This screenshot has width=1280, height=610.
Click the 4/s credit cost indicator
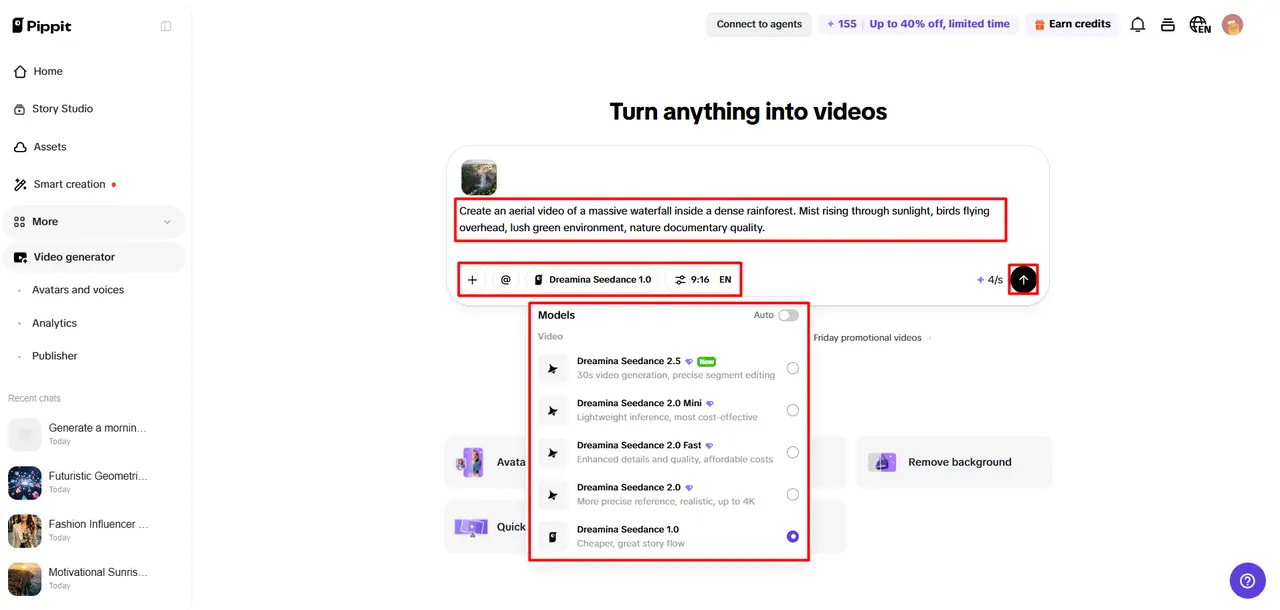tap(990, 280)
